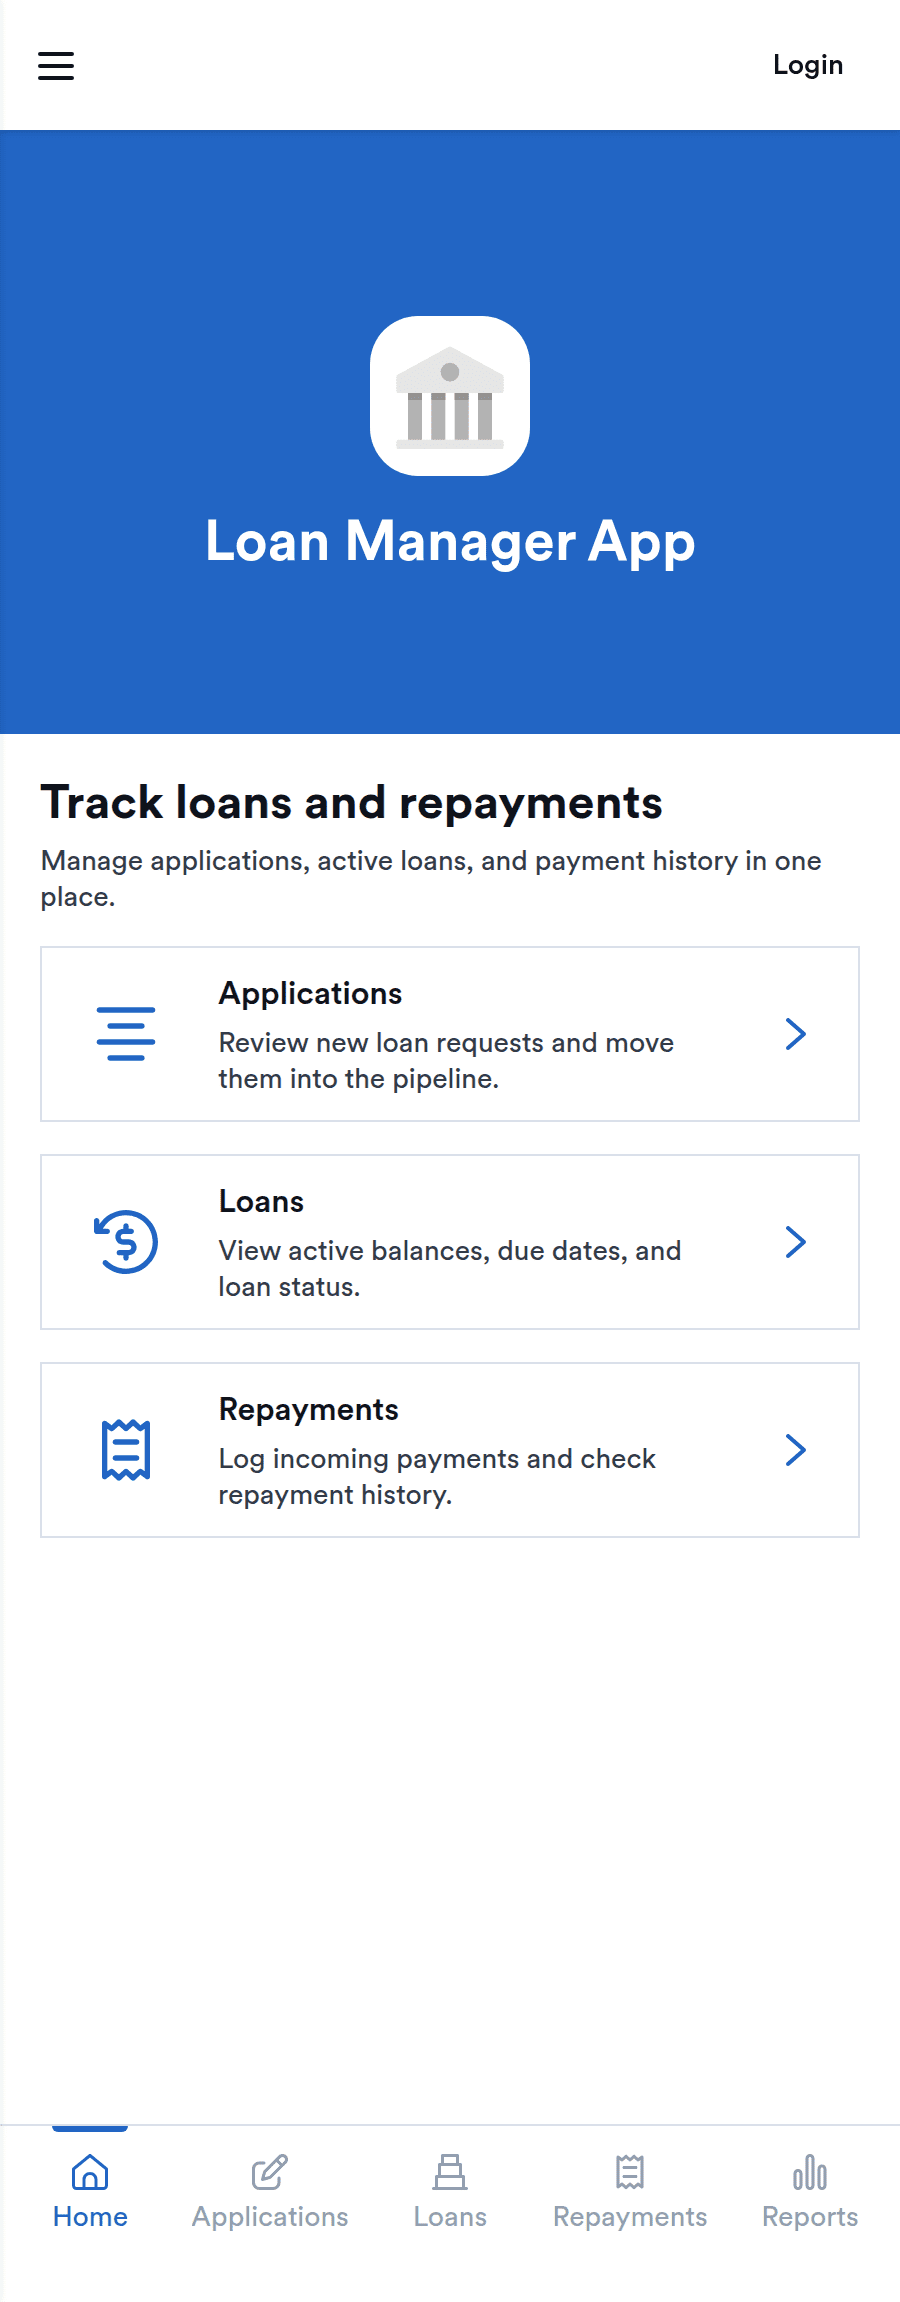Click "View active balances" description
This screenshot has width=900, height=2302.
(x=450, y=1268)
